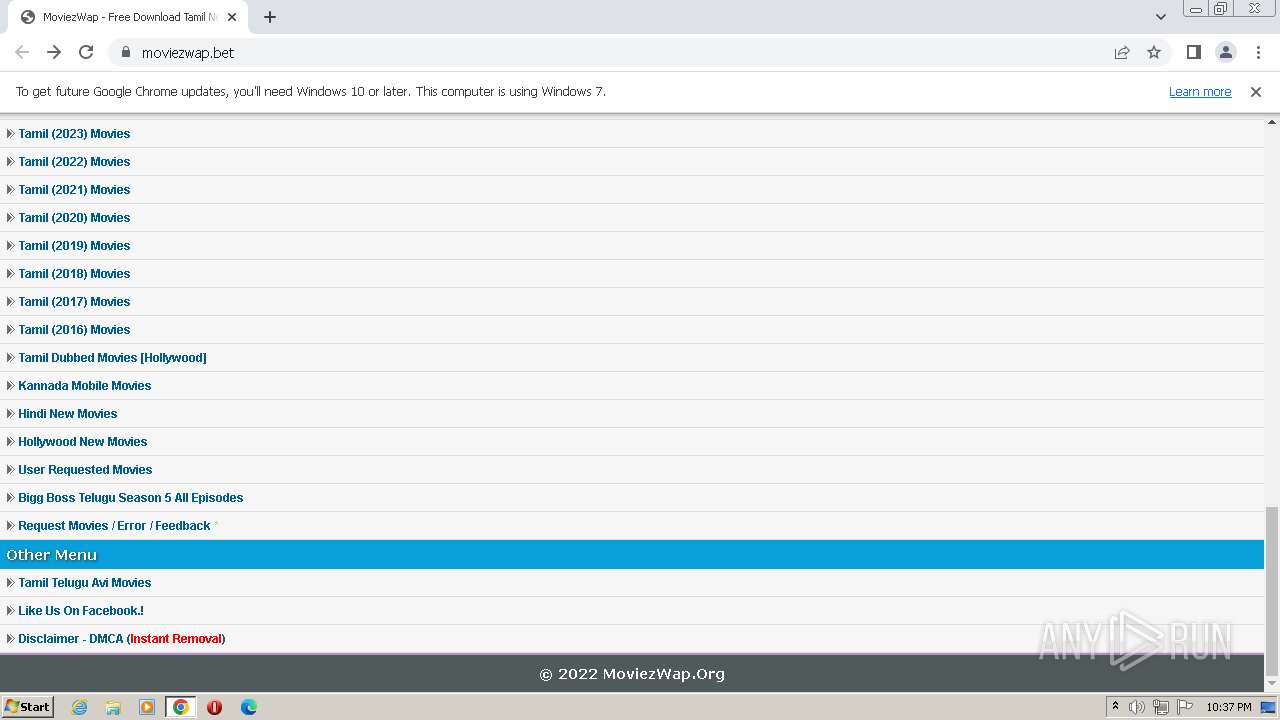Viewport: 1280px width, 720px height.
Task: Reload the moviezwap.bet page
Action: pos(86,52)
